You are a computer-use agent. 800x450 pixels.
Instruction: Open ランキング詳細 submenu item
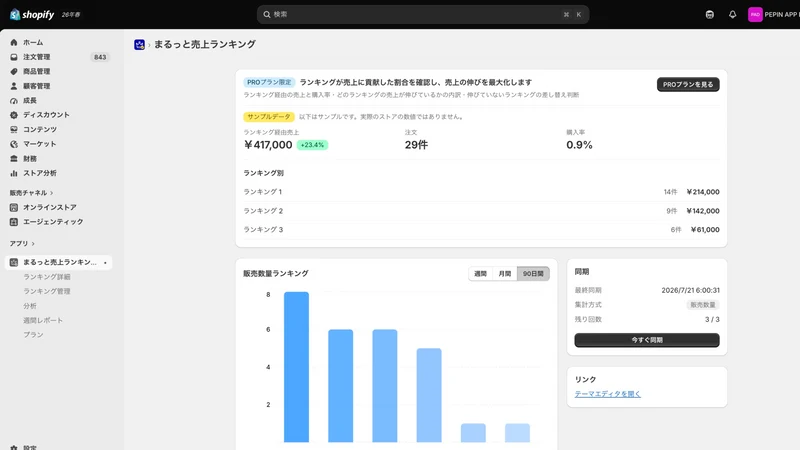[x=46, y=277]
